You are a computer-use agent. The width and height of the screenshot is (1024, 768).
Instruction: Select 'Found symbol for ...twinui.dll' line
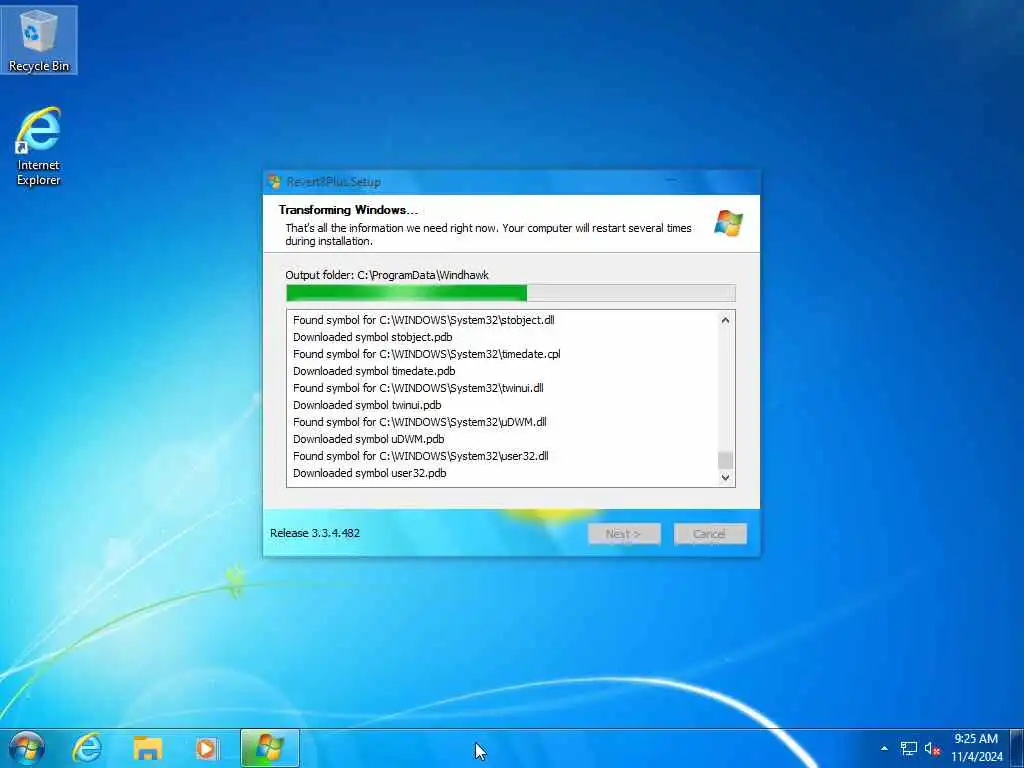[x=418, y=388]
